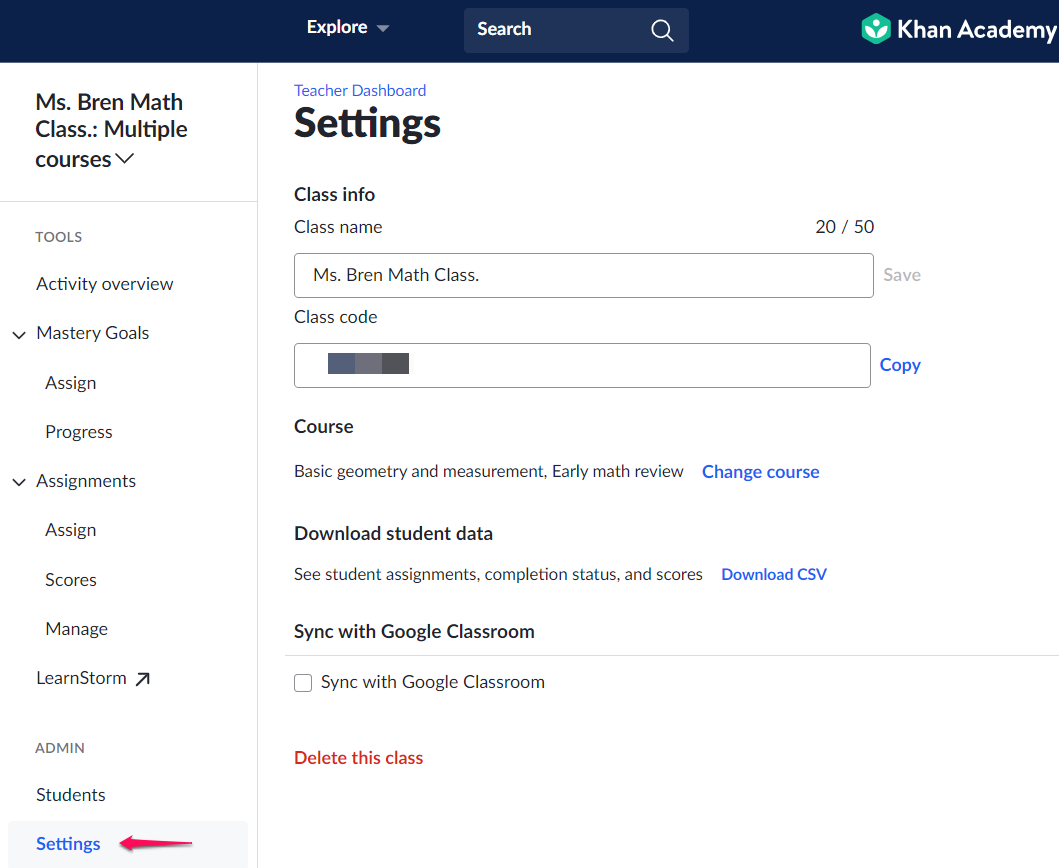Click the 'Sync with Google Classroom' section heading
The height and width of the screenshot is (868, 1059).
(x=415, y=632)
